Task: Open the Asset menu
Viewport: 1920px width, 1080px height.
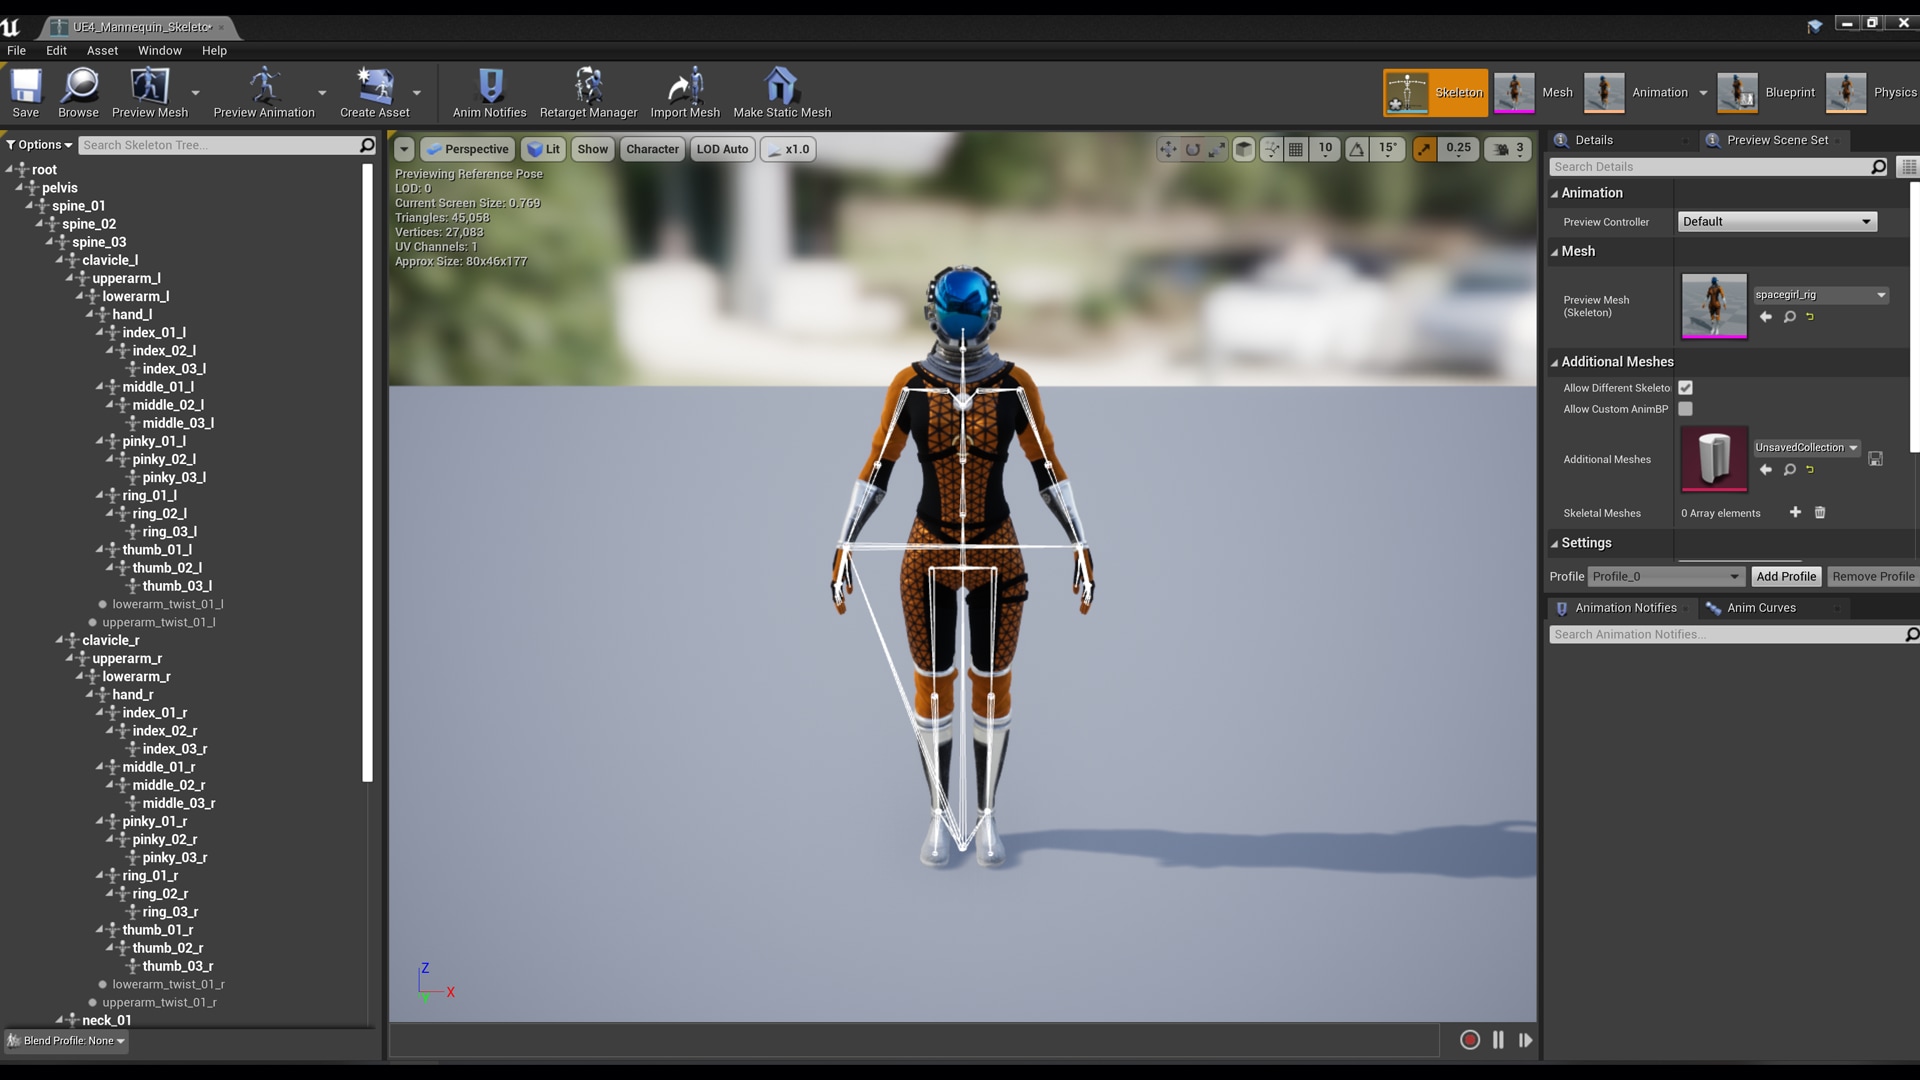Action: pyautogui.click(x=102, y=50)
